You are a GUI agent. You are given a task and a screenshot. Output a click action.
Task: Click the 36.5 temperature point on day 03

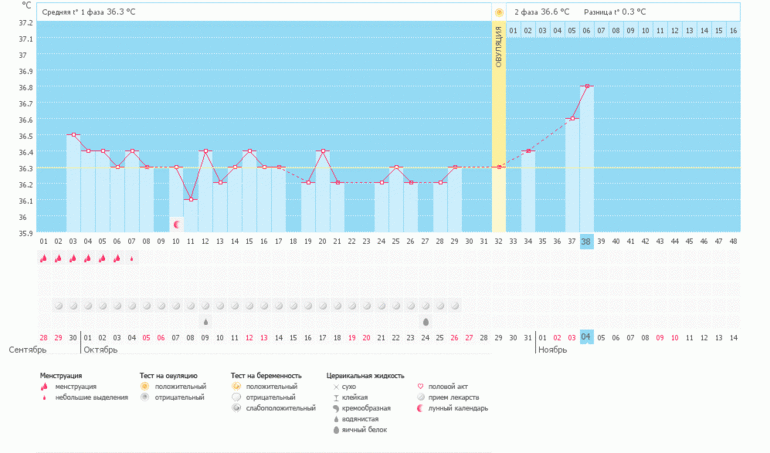tap(73, 135)
